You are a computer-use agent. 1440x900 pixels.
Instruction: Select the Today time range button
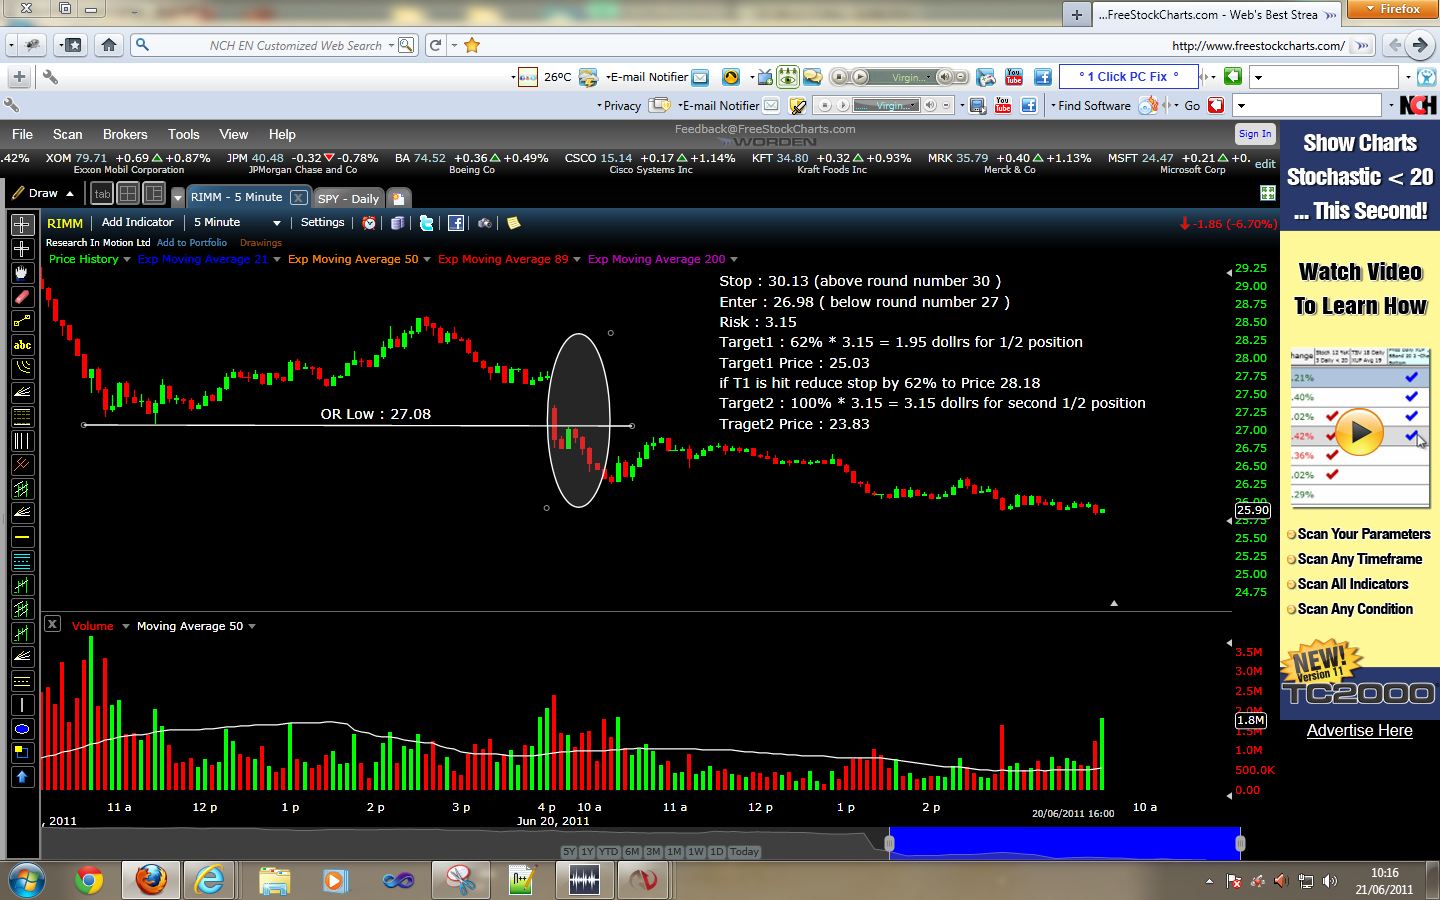pos(744,852)
